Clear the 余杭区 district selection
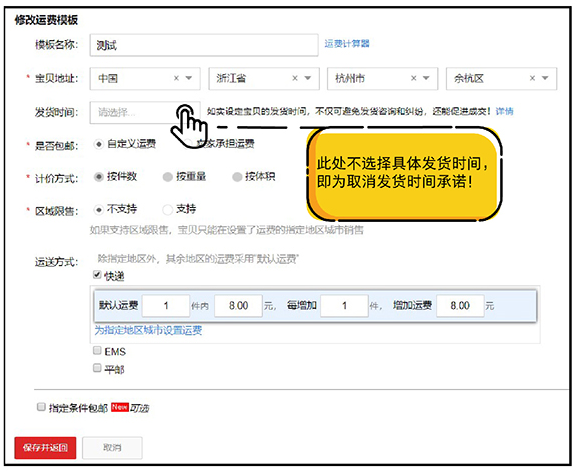The image size is (583, 472). (532, 78)
